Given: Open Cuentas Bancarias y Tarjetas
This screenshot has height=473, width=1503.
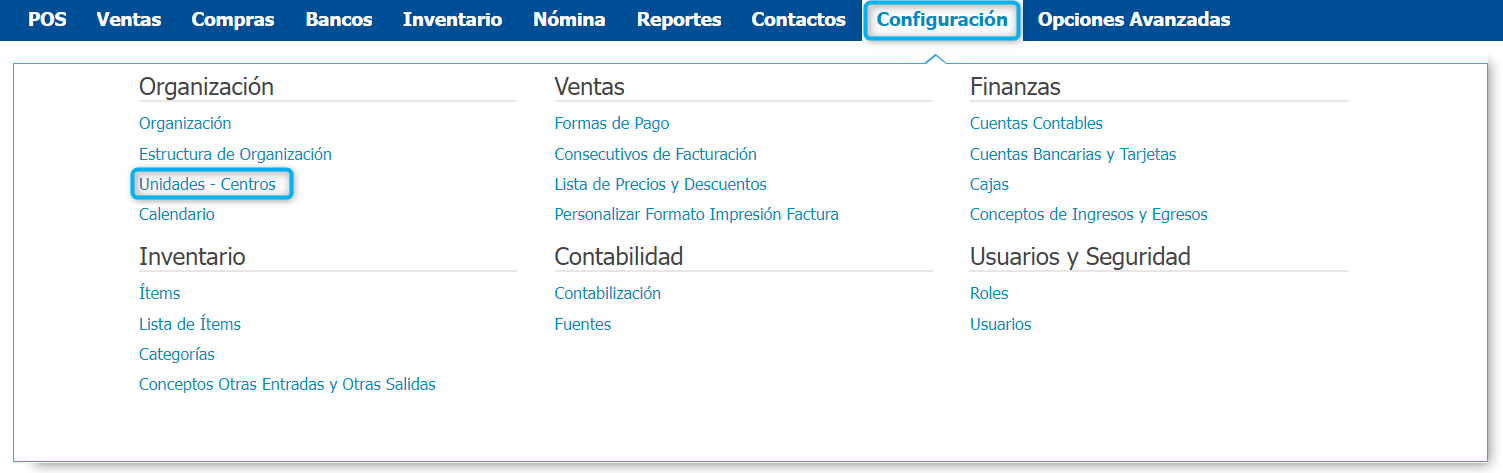Looking at the screenshot, I should pos(1073,154).
